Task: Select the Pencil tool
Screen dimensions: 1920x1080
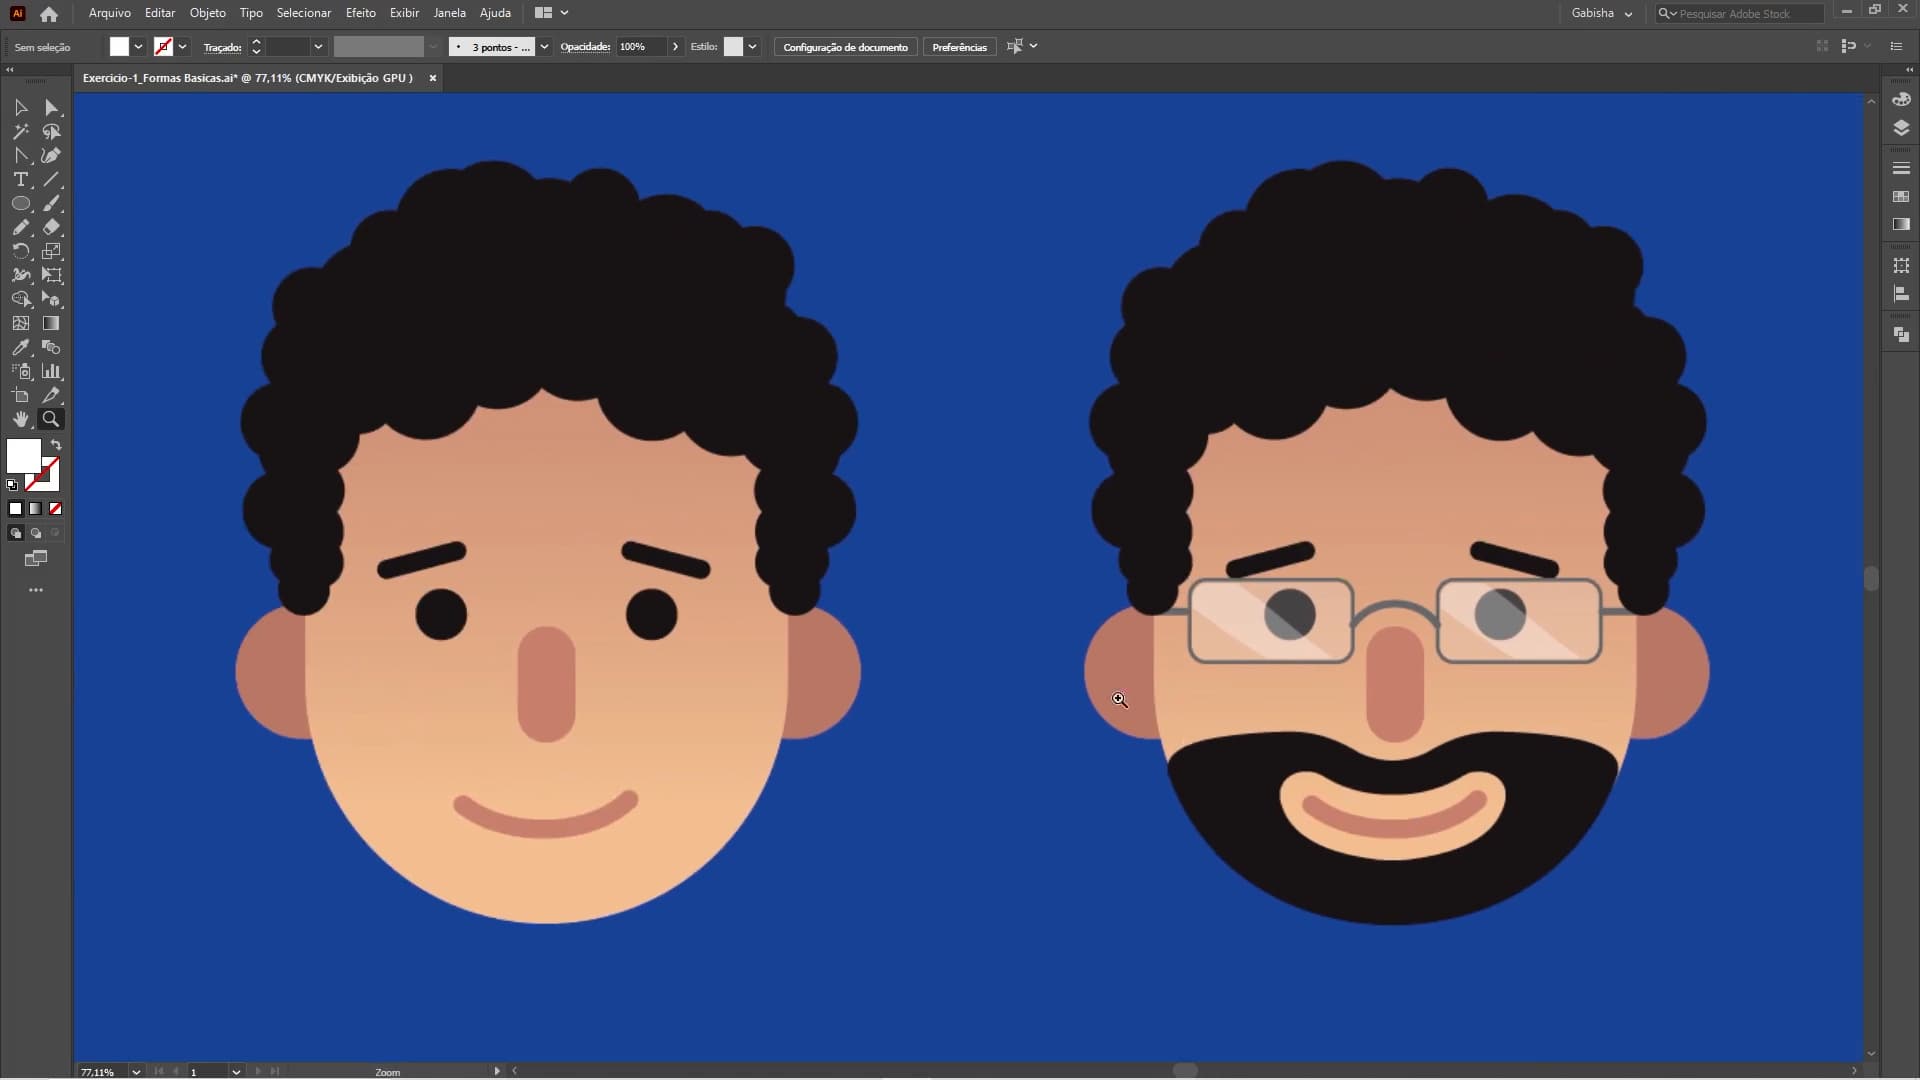Action: 21,227
